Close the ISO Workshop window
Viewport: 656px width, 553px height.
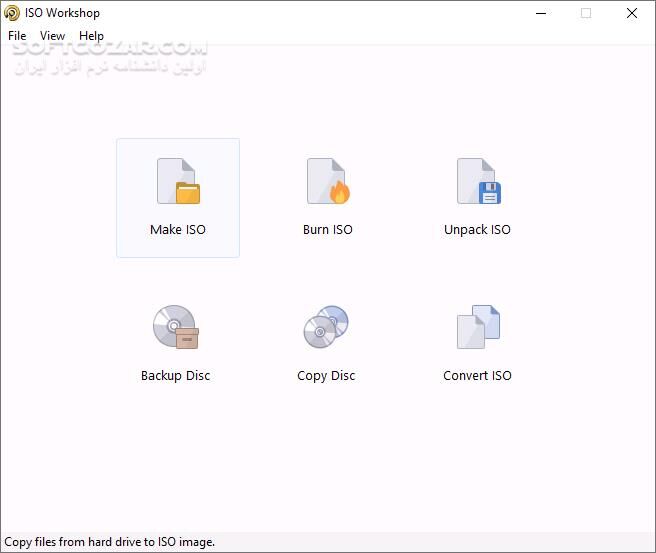pyautogui.click(x=632, y=13)
